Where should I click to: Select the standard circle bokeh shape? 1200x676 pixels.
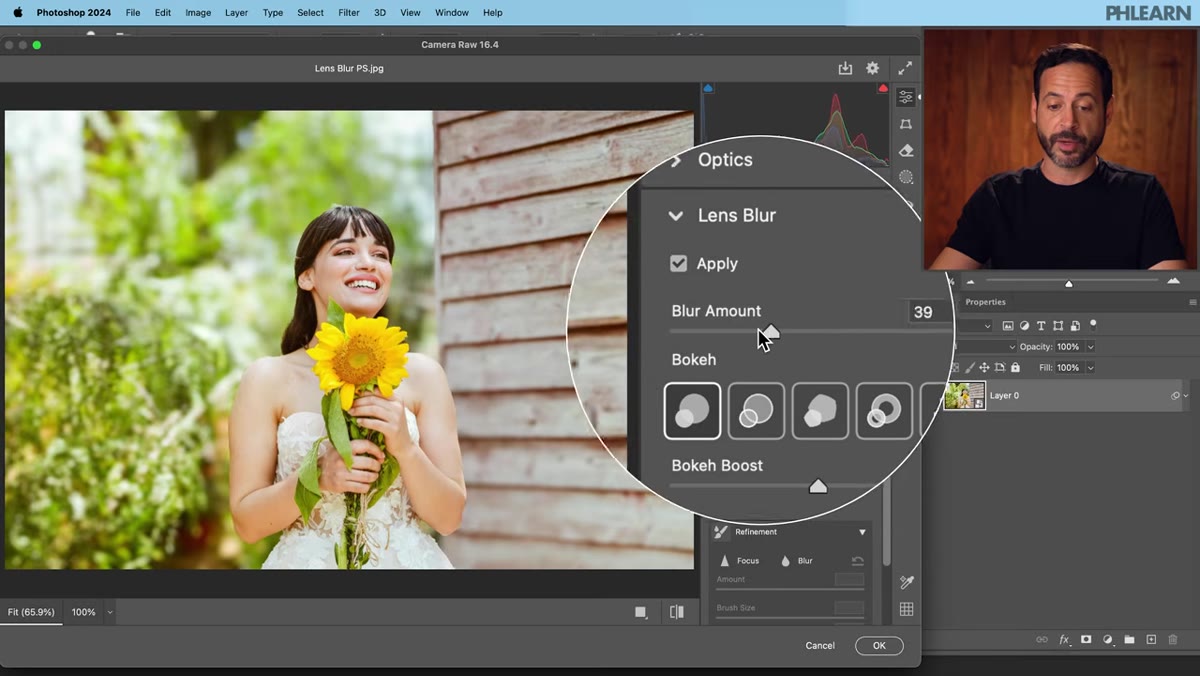tap(692, 411)
